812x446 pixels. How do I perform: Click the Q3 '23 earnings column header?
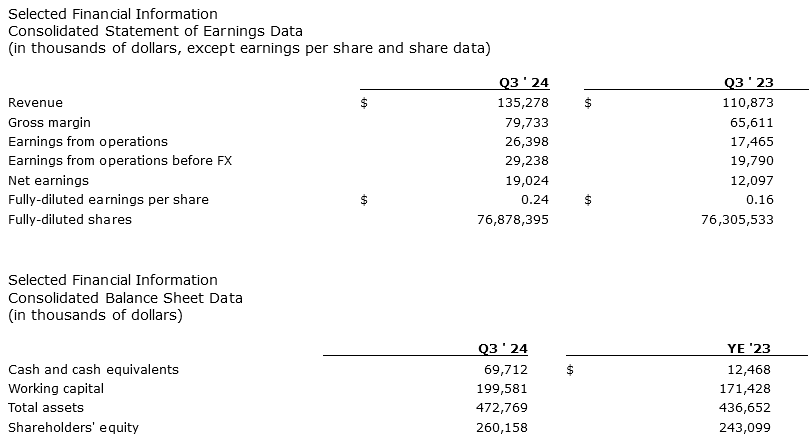(754, 83)
